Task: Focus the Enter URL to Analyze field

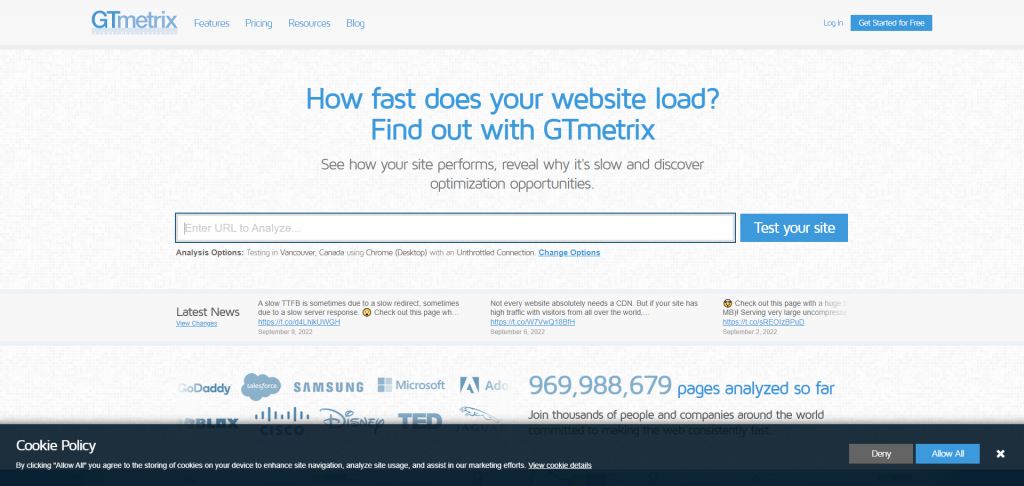Action: (456, 228)
